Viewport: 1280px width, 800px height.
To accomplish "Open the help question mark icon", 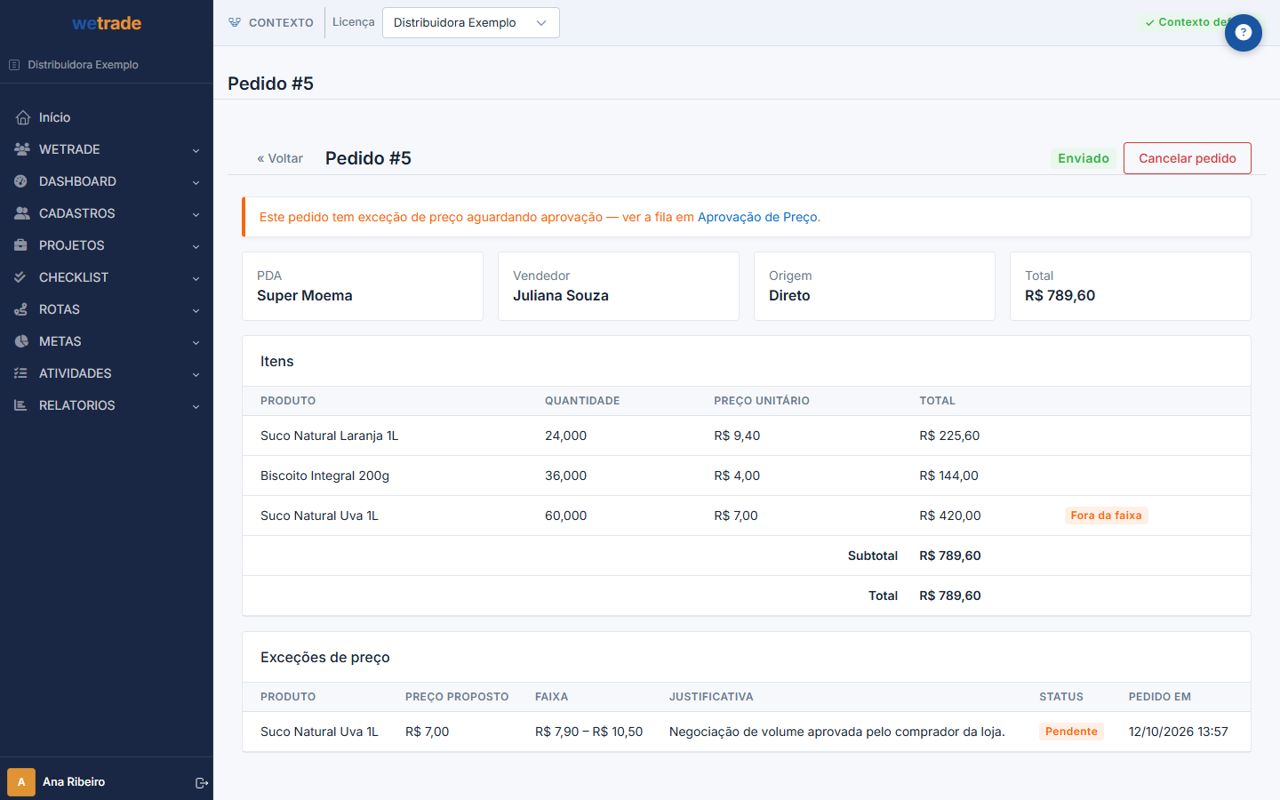I will pyautogui.click(x=1243, y=33).
